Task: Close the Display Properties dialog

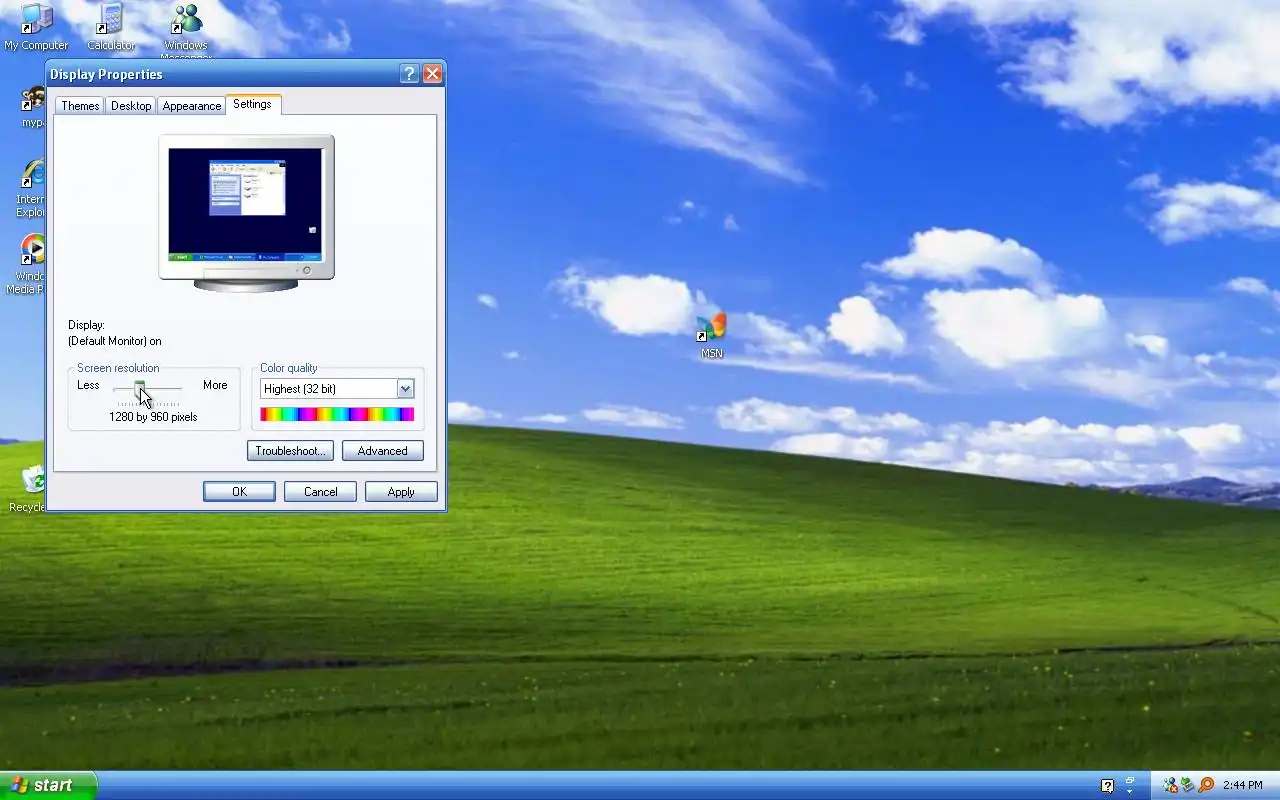Action: [432, 74]
